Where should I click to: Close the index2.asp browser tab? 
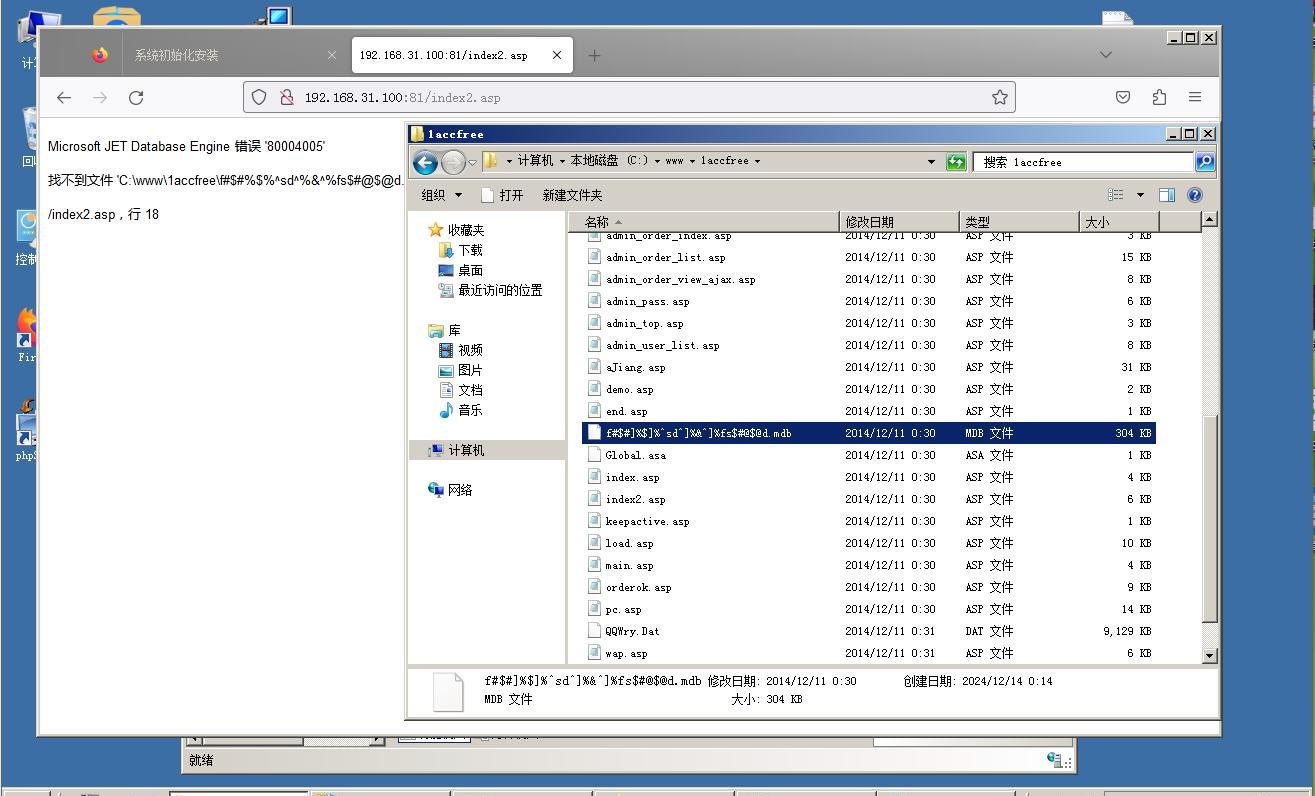click(x=557, y=55)
